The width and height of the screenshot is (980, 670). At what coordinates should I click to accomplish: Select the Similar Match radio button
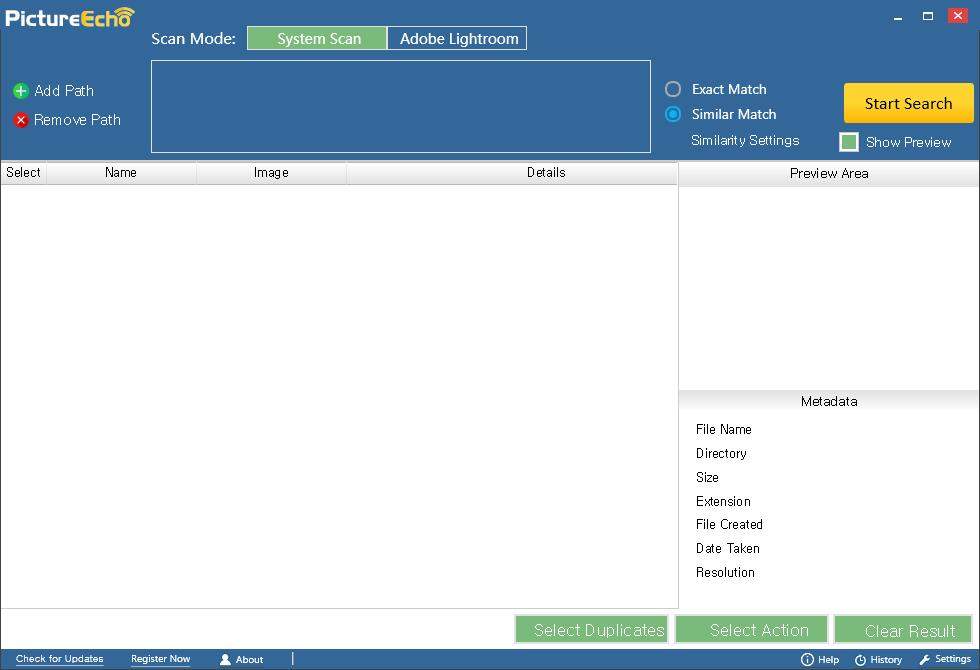(x=672, y=114)
